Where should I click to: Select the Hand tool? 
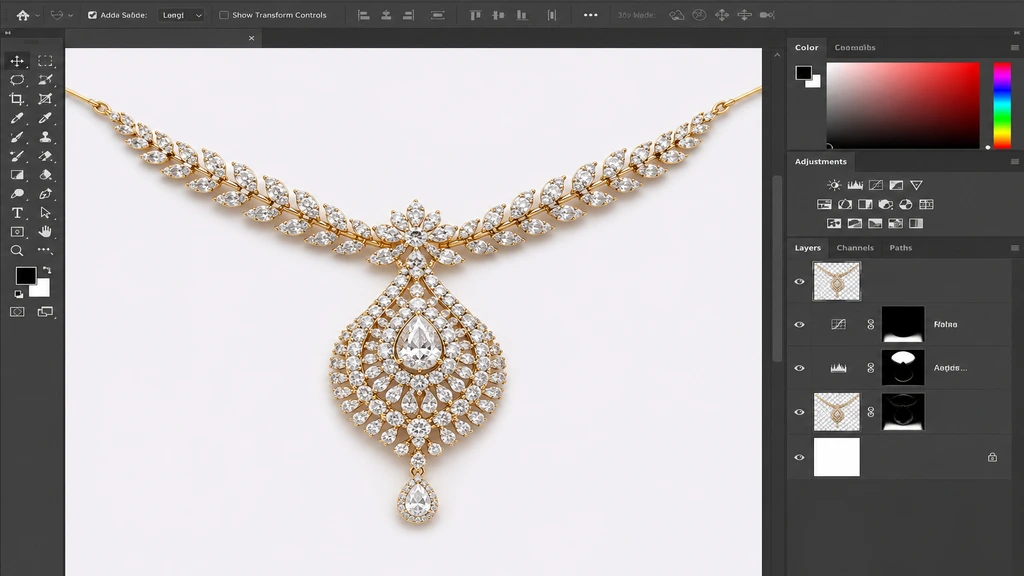[x=45, y=232]
